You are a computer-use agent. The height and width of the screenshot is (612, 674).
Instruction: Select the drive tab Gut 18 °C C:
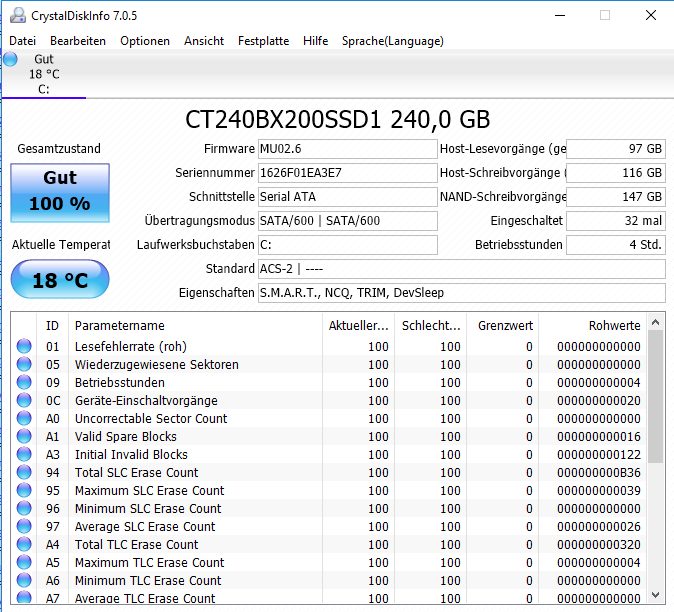tap(44, 74)
